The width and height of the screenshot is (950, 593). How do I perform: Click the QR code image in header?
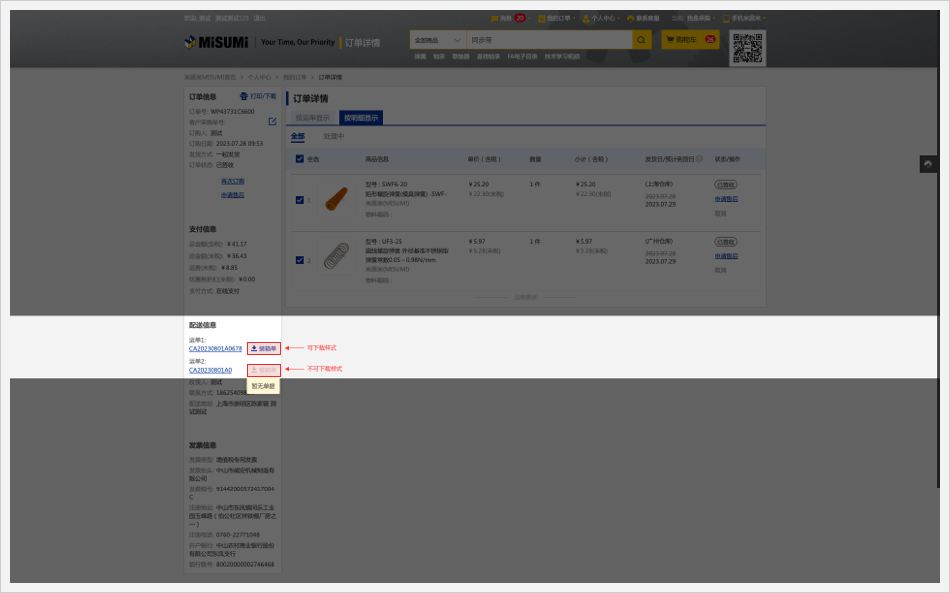coord(747,47)
